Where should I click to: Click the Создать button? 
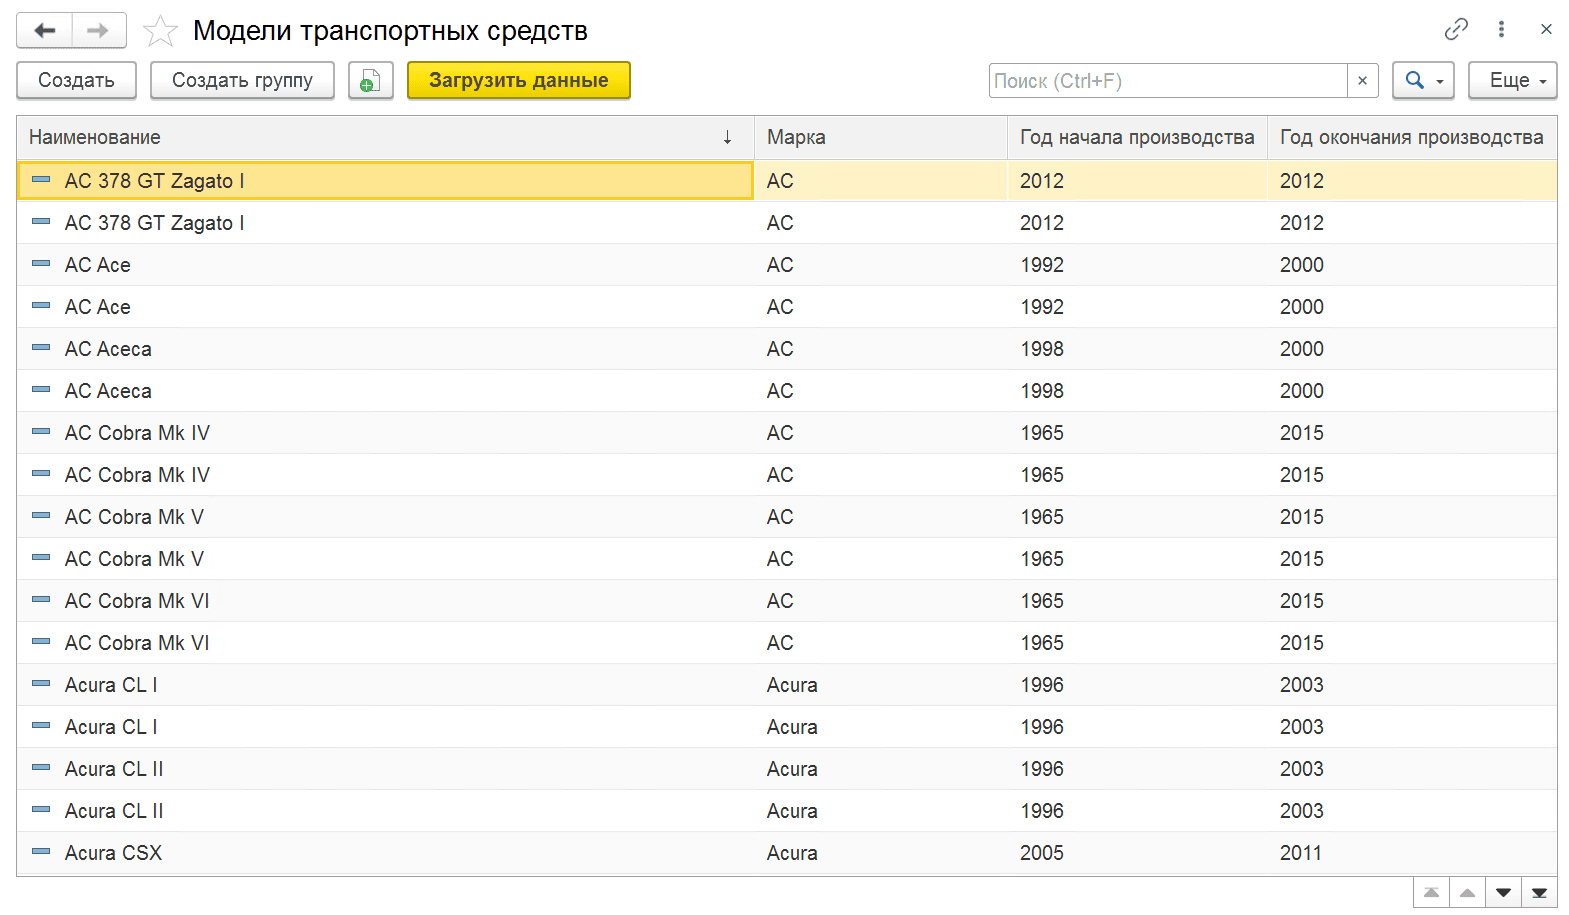[x=76, y=80]
